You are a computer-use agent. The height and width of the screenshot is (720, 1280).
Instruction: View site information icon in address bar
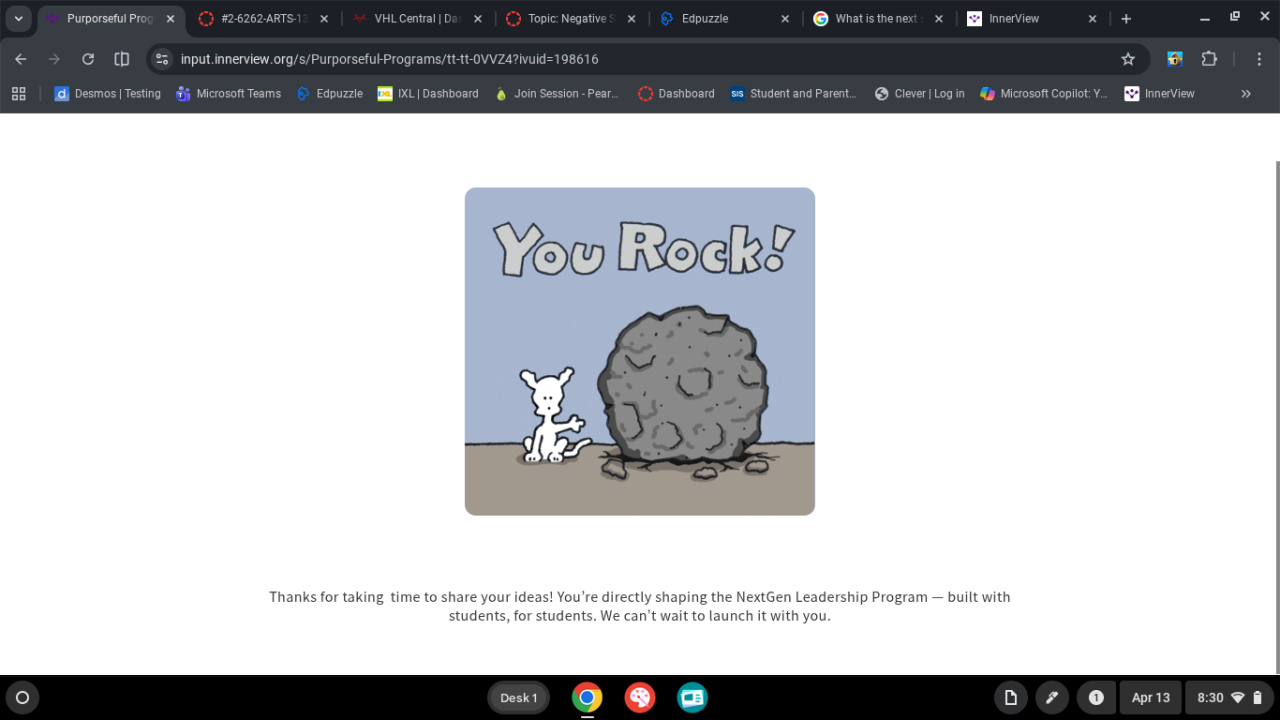pyautogui.click(x=163, y=59)
